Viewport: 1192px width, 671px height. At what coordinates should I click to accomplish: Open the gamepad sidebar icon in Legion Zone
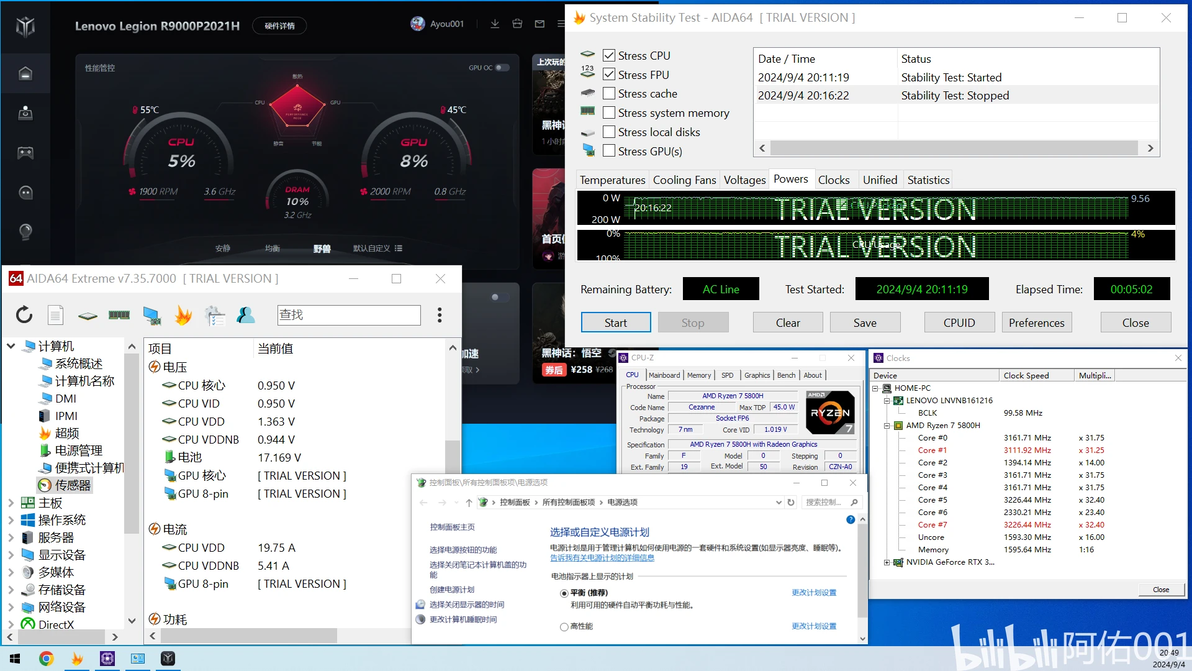[x=25, y=152]
